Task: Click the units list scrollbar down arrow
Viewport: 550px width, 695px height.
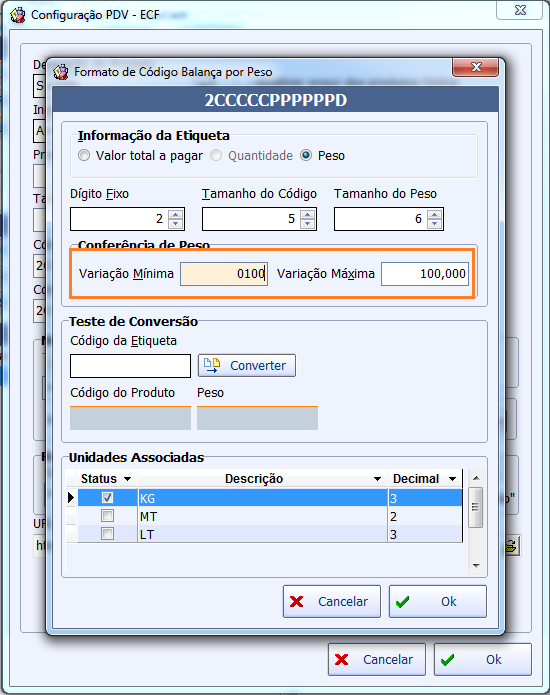Action: (476, 566)
